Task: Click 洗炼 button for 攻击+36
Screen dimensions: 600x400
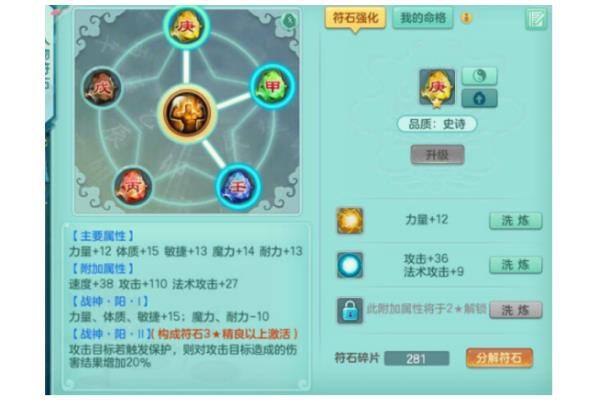Action: click(515, 265)
